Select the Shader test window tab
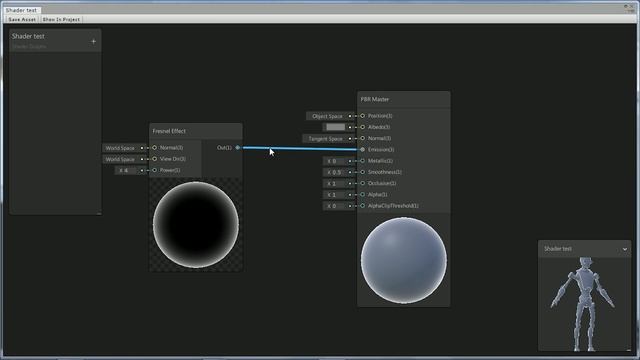 pos(22,10)
